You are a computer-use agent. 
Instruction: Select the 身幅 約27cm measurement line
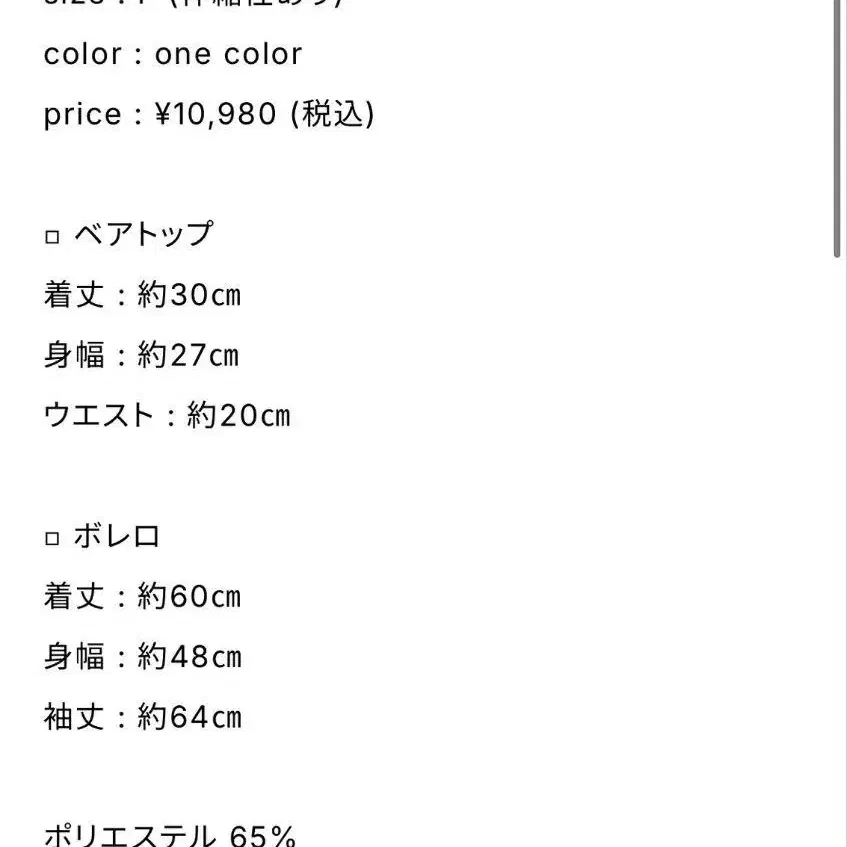click(x=141, y=356)
